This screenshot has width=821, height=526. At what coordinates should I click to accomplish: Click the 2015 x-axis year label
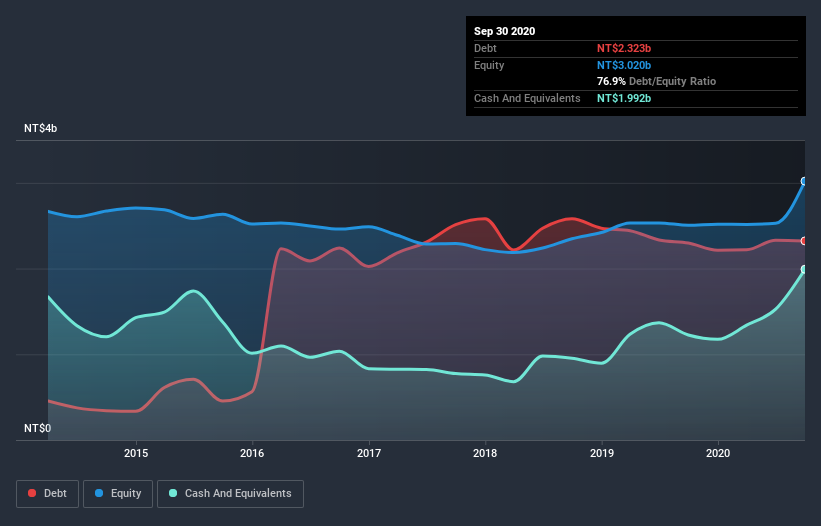point(136,453)
